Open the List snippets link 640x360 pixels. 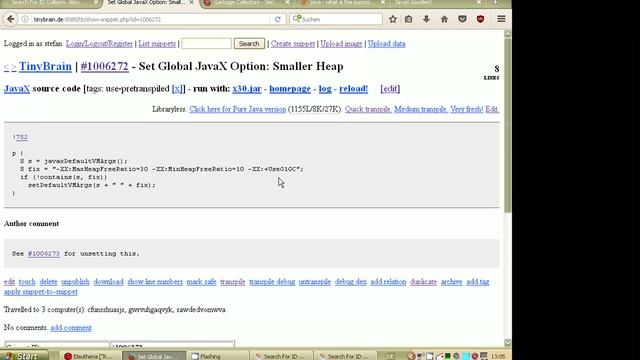pos(157,44)
